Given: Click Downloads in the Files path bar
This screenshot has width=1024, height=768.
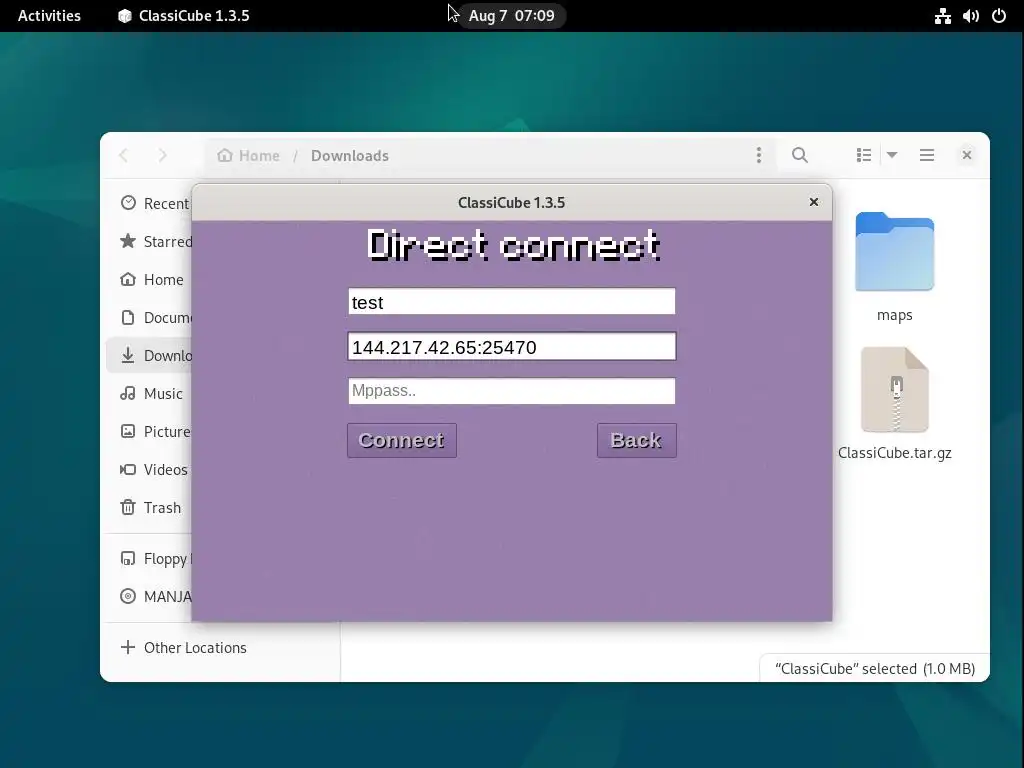Looking at the screenshot, I should pos(349,155).
